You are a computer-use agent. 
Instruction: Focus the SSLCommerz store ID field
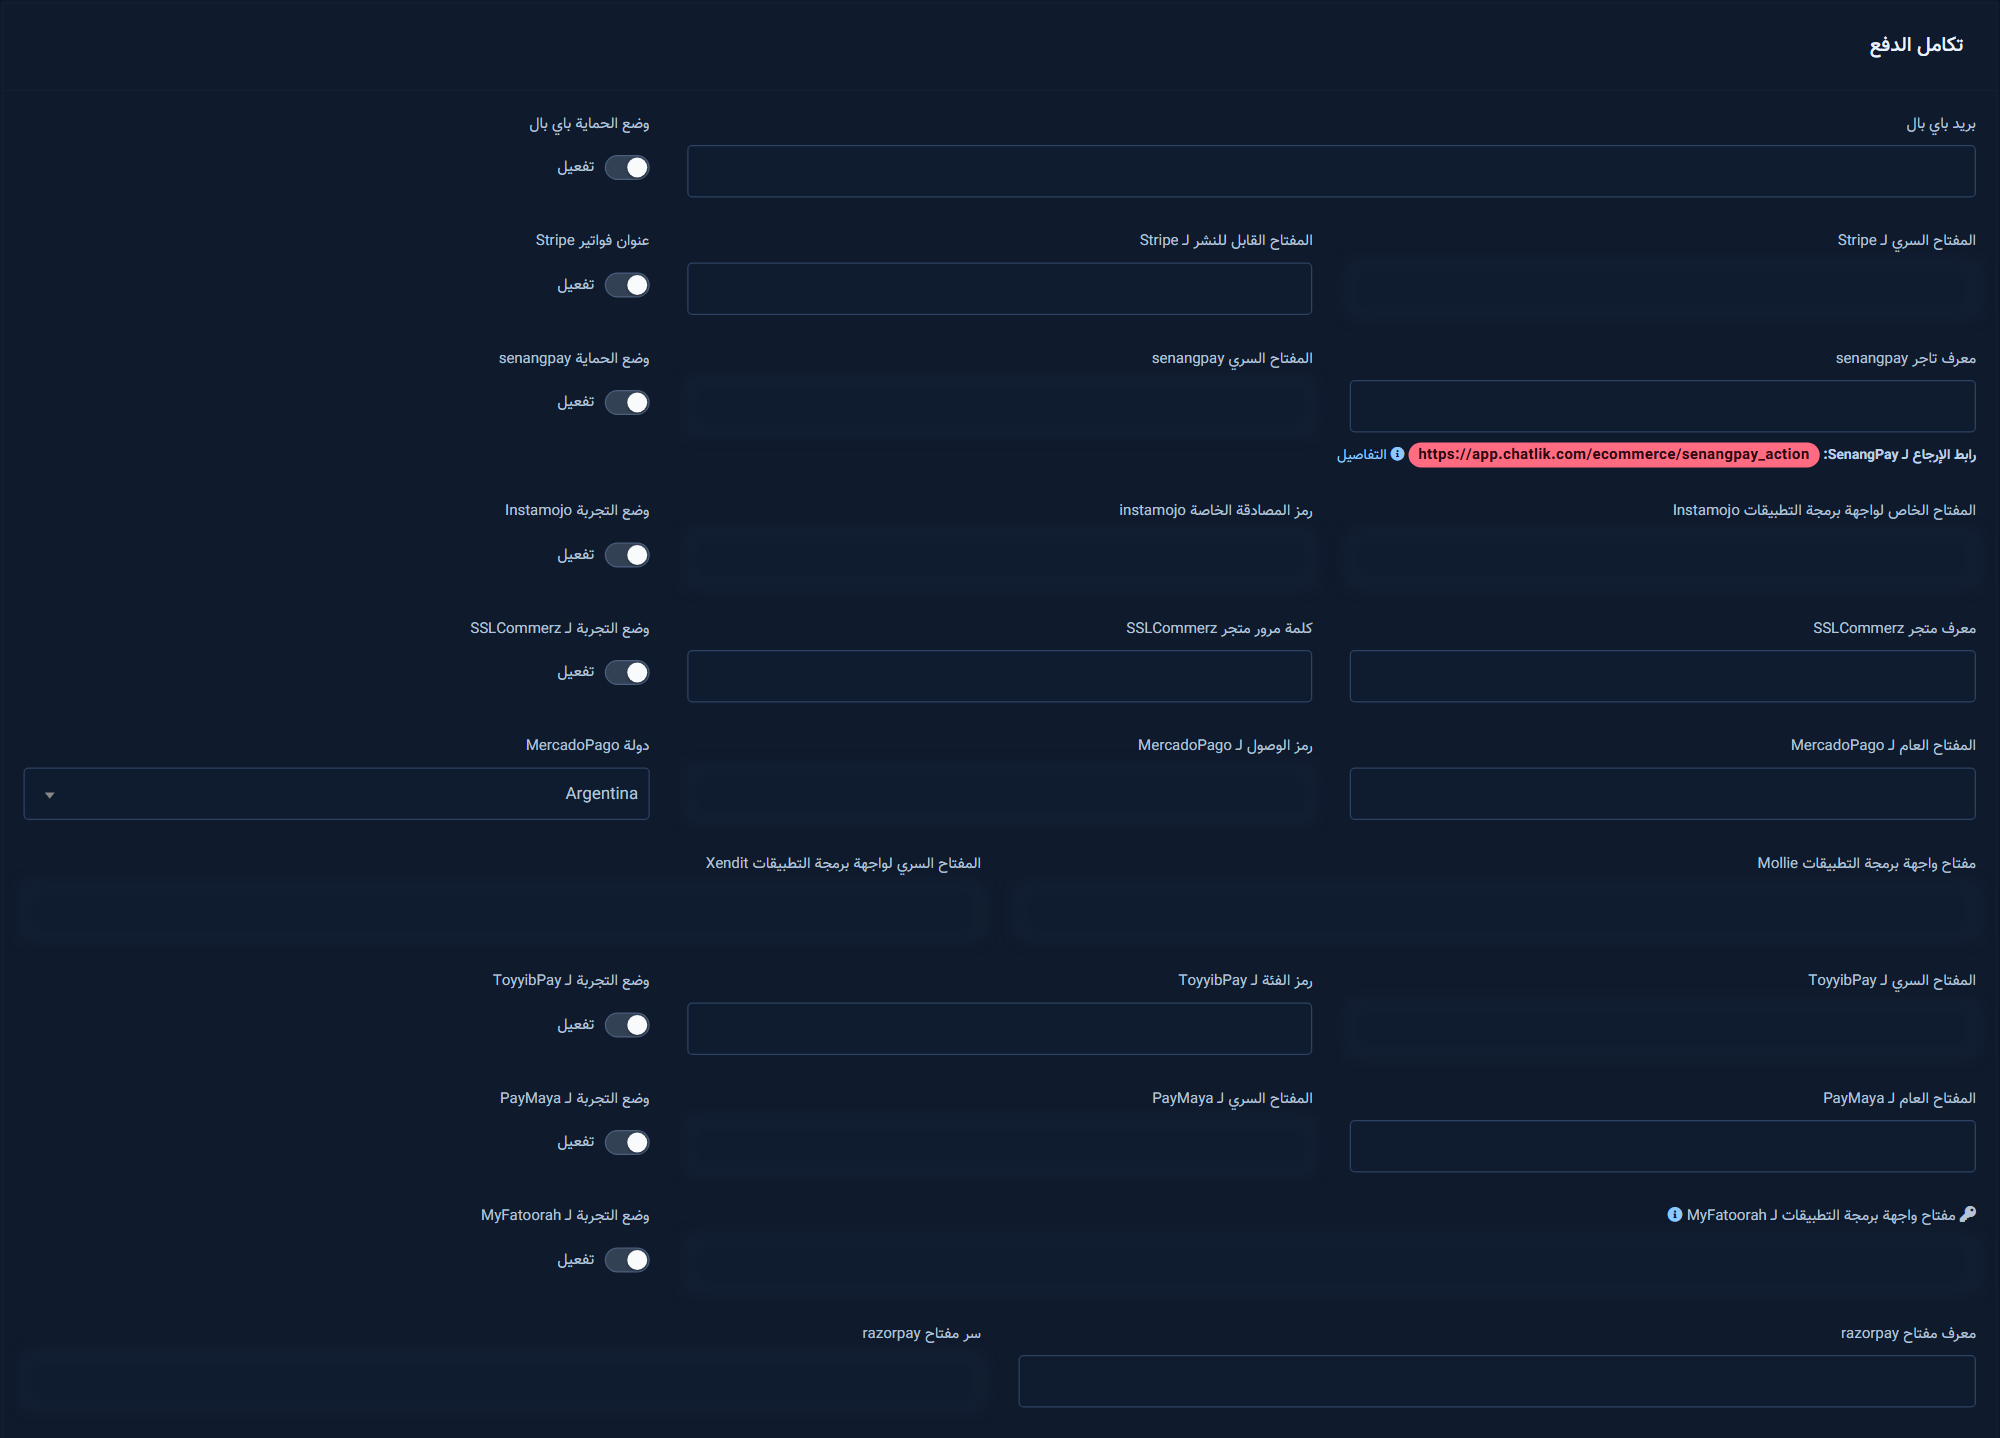[x=1662, y=676]
